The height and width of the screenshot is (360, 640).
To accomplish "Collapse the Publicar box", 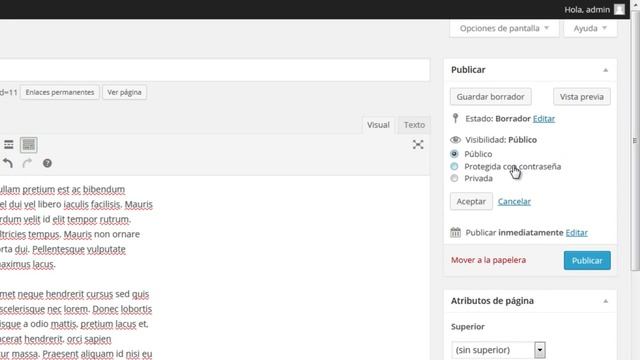I will [x=605, y=70].
